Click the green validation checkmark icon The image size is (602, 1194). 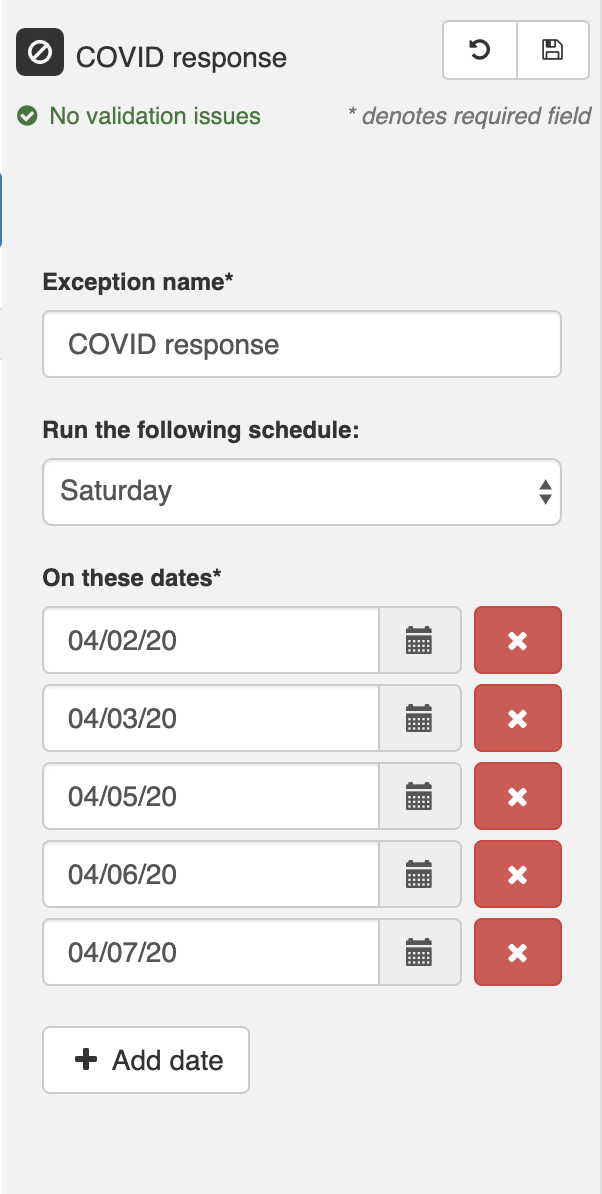coord(27,116)
